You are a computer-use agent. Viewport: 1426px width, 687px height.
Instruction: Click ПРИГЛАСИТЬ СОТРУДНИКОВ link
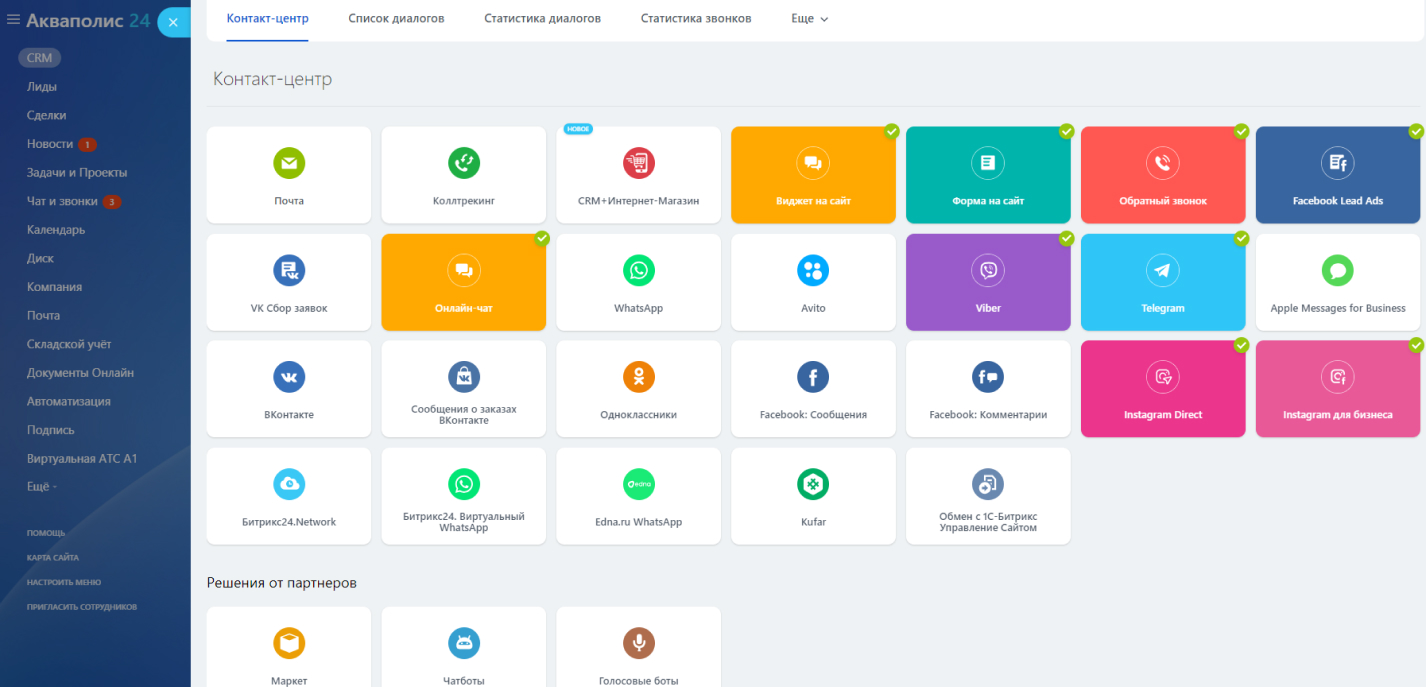pyautogui.click(x=82, y=607)
